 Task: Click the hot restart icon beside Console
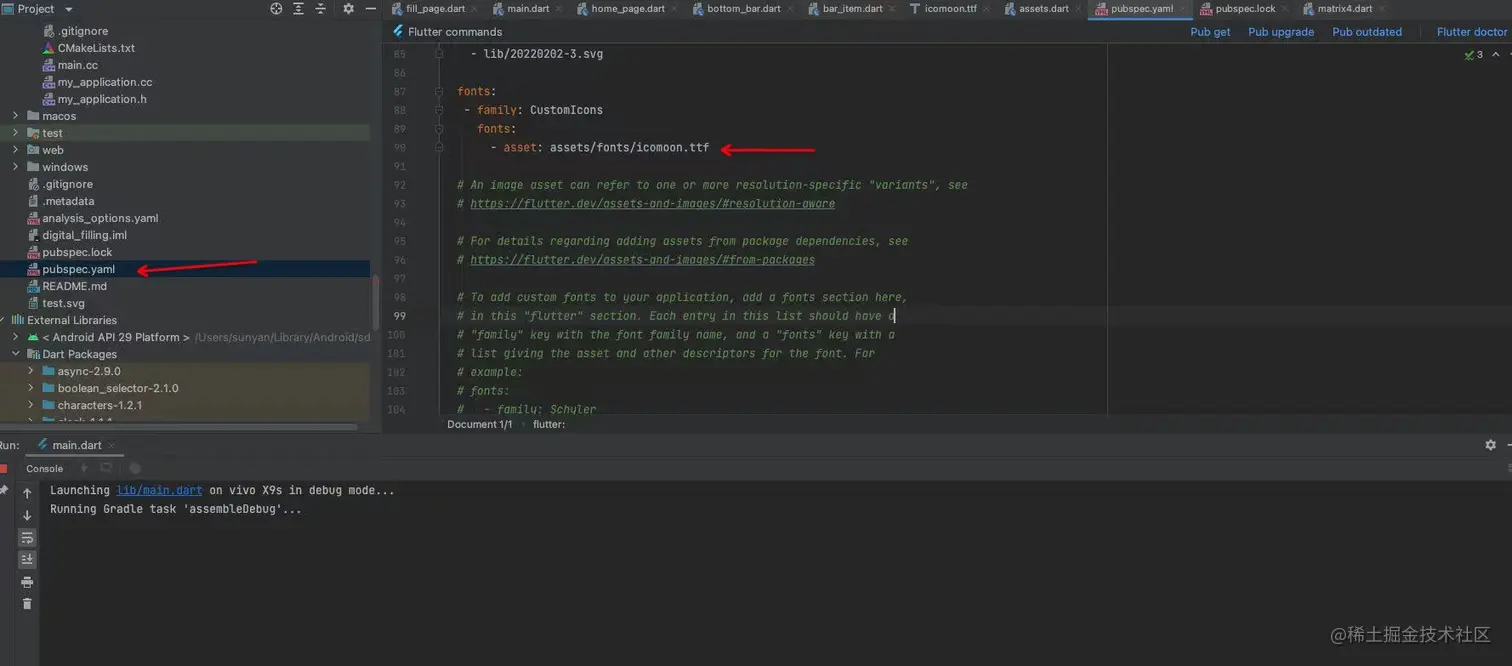(106, 468)
